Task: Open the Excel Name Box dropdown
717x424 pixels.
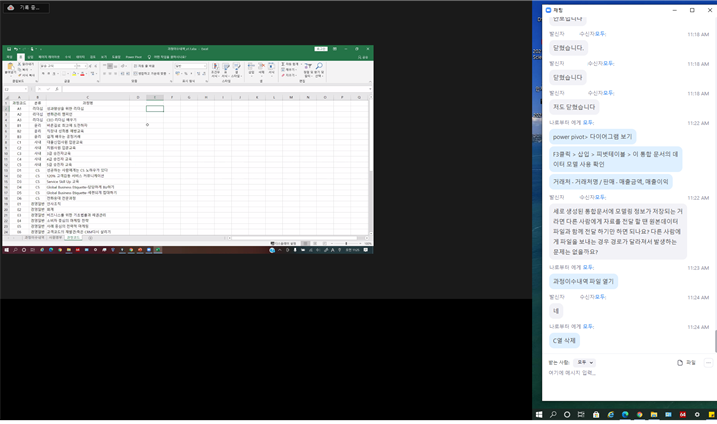Action: pos(33,89)
